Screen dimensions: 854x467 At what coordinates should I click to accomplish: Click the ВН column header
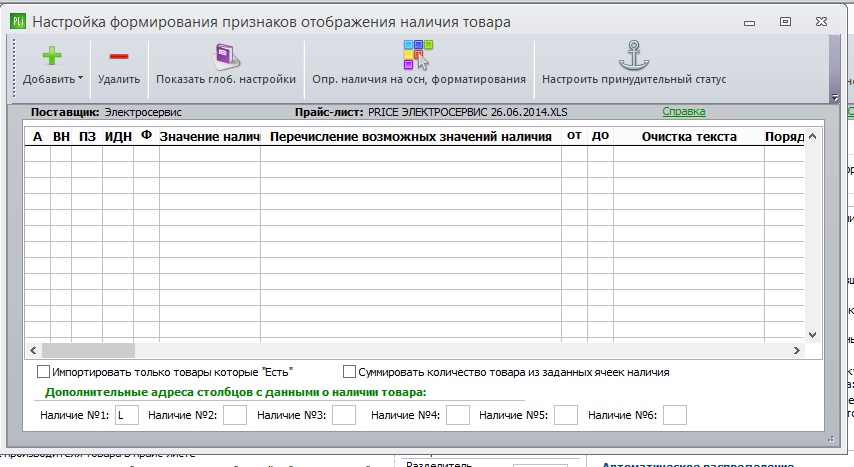click(61, 136)
